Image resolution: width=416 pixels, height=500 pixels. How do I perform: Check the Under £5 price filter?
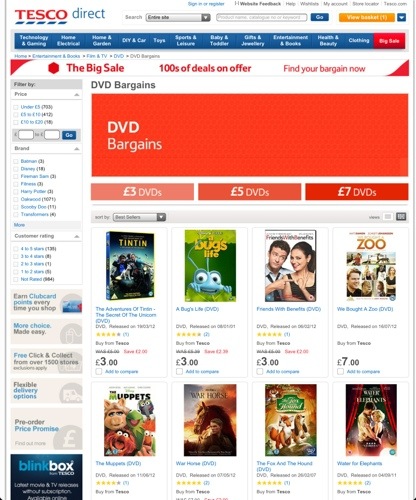16,107
